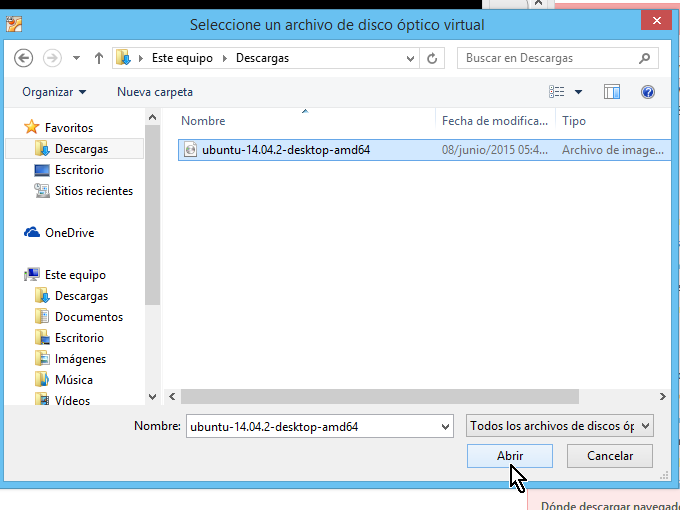The height and width of the screenshot is (510, 680).
Task: Refresh the Descargas folder view
Action: pyautogui.click(x=432, y=58)
